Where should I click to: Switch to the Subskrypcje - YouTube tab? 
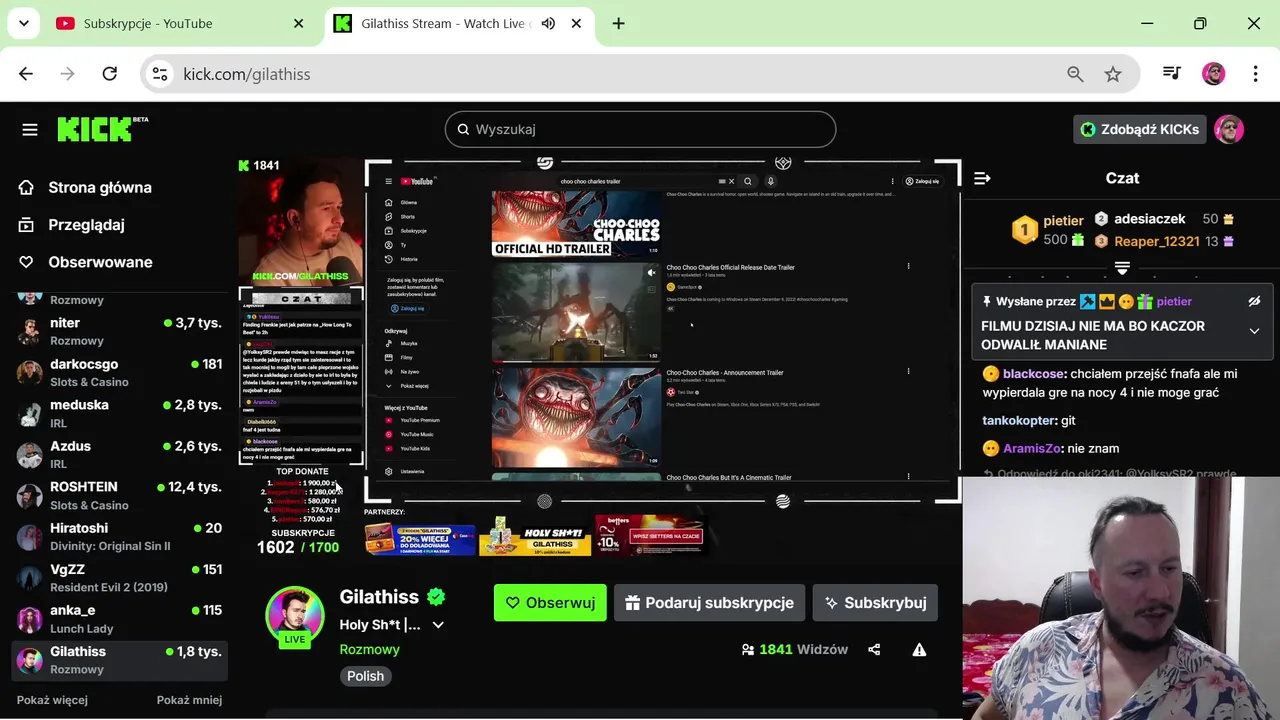[181, 23]
